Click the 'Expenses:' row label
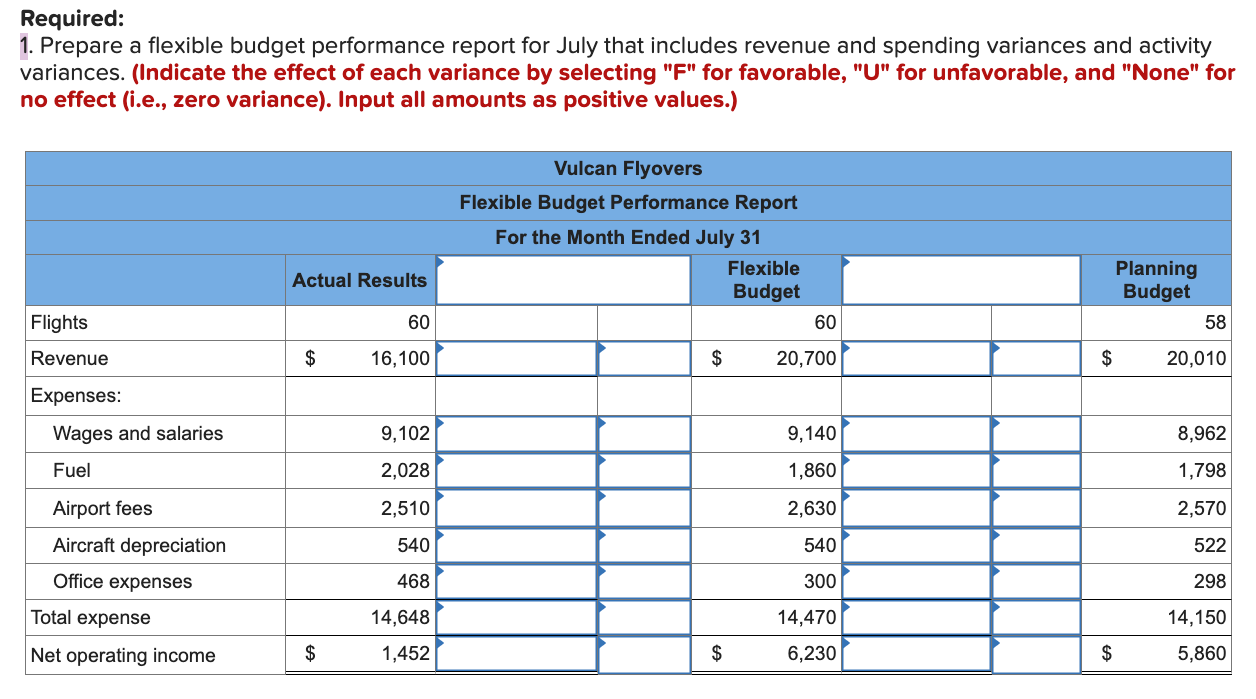 point(76,395)
